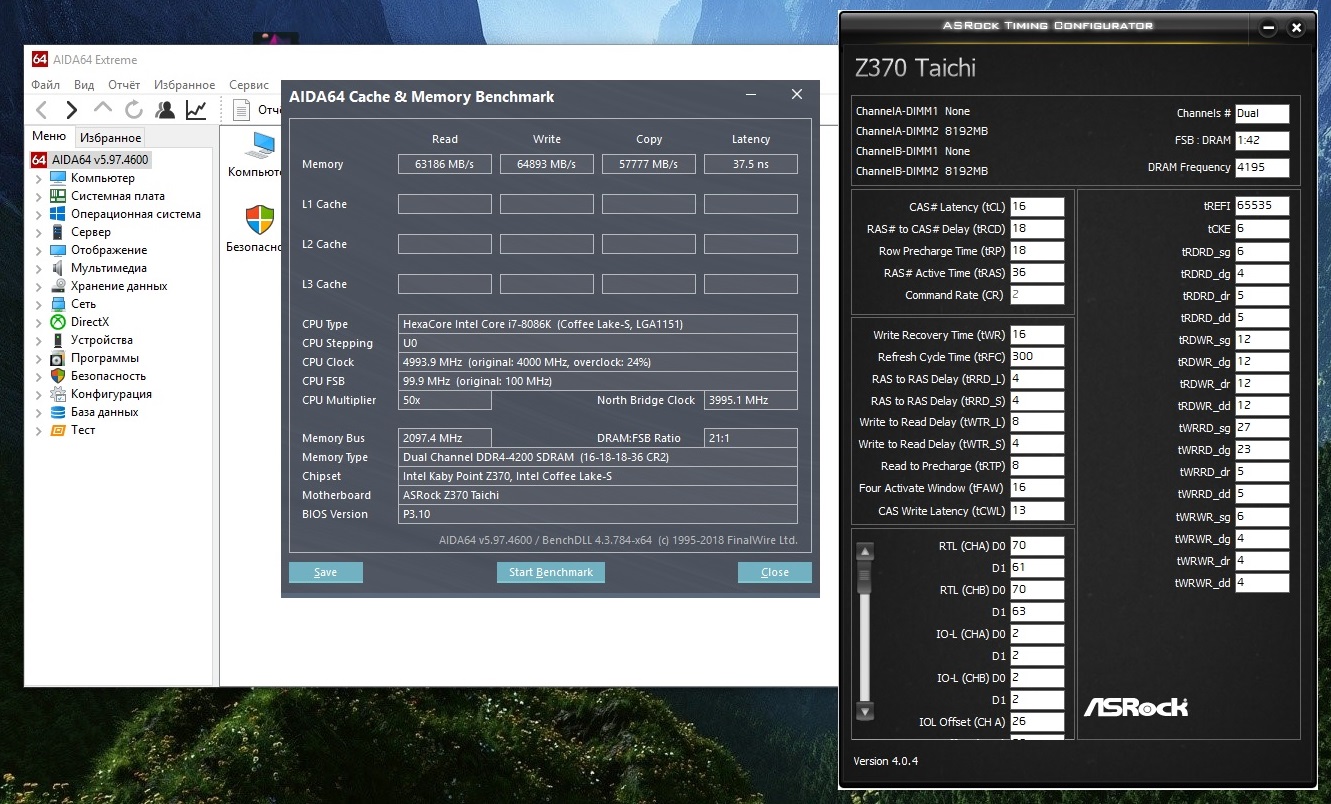Click the Хранение данных storage icon
The width and height of the screenshot is (1331, 804).
[58, 286]
